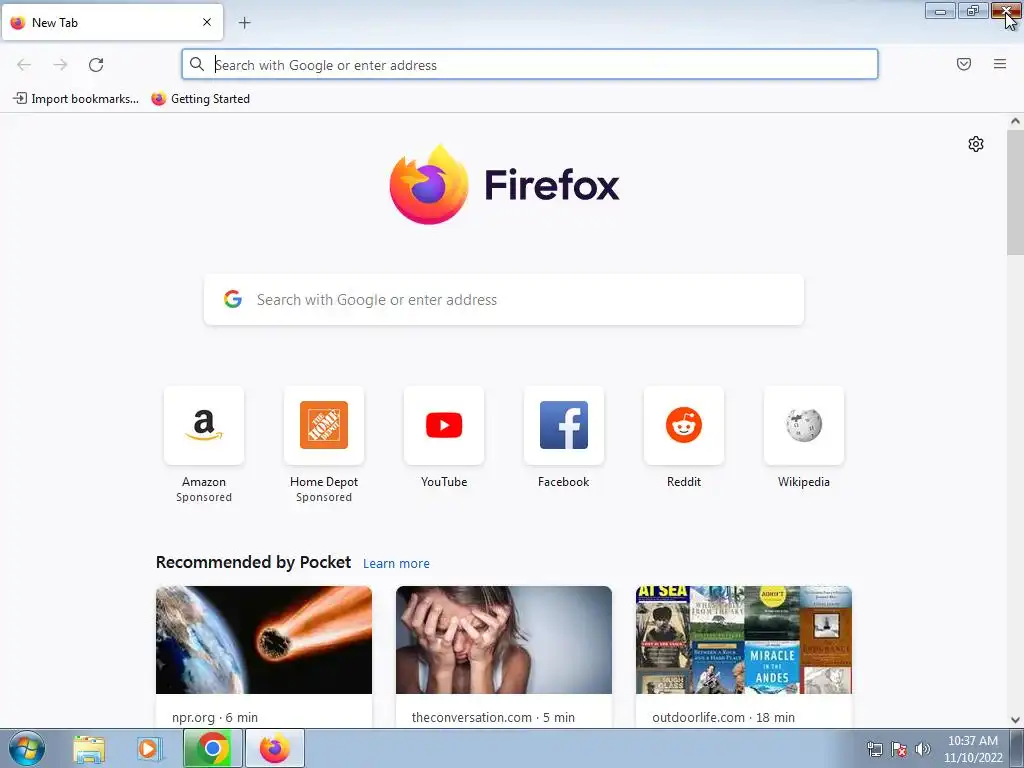This screenshot has height=768, width=1024.
Task: Open the Facebook shortcut tile
Action: tap(564, 425)
